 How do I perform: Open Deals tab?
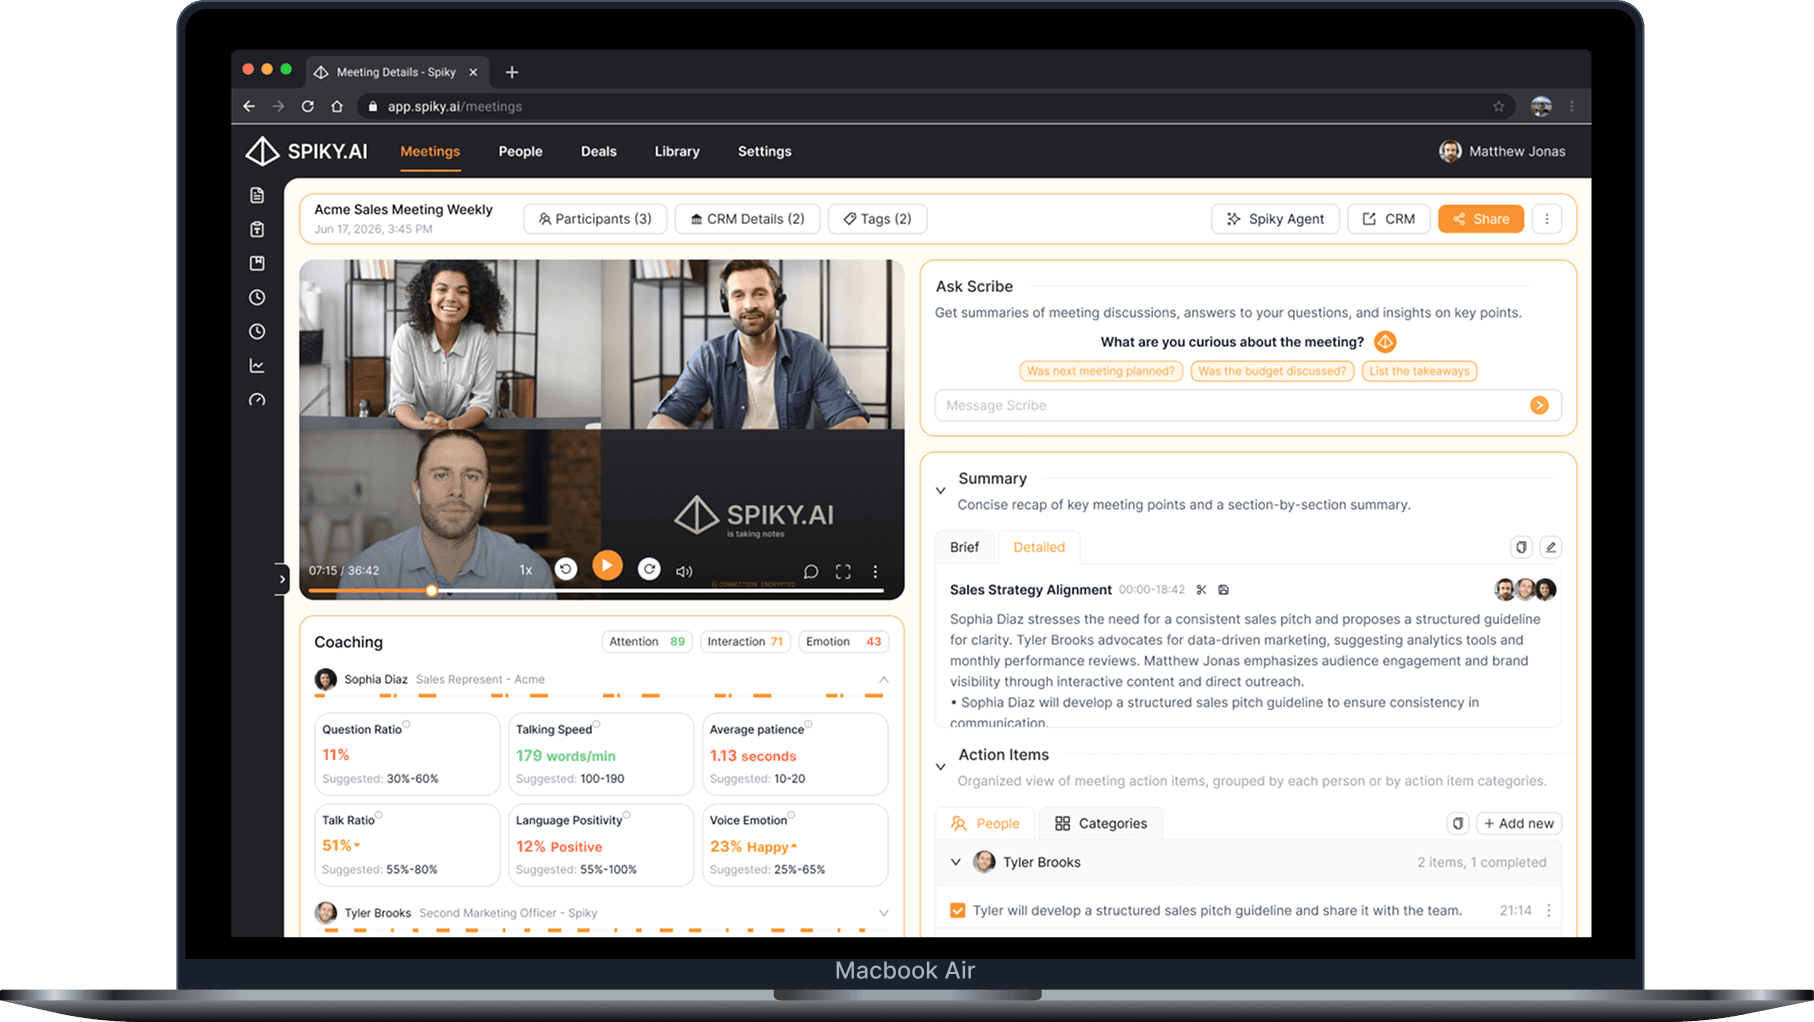(x=598, y=151)
